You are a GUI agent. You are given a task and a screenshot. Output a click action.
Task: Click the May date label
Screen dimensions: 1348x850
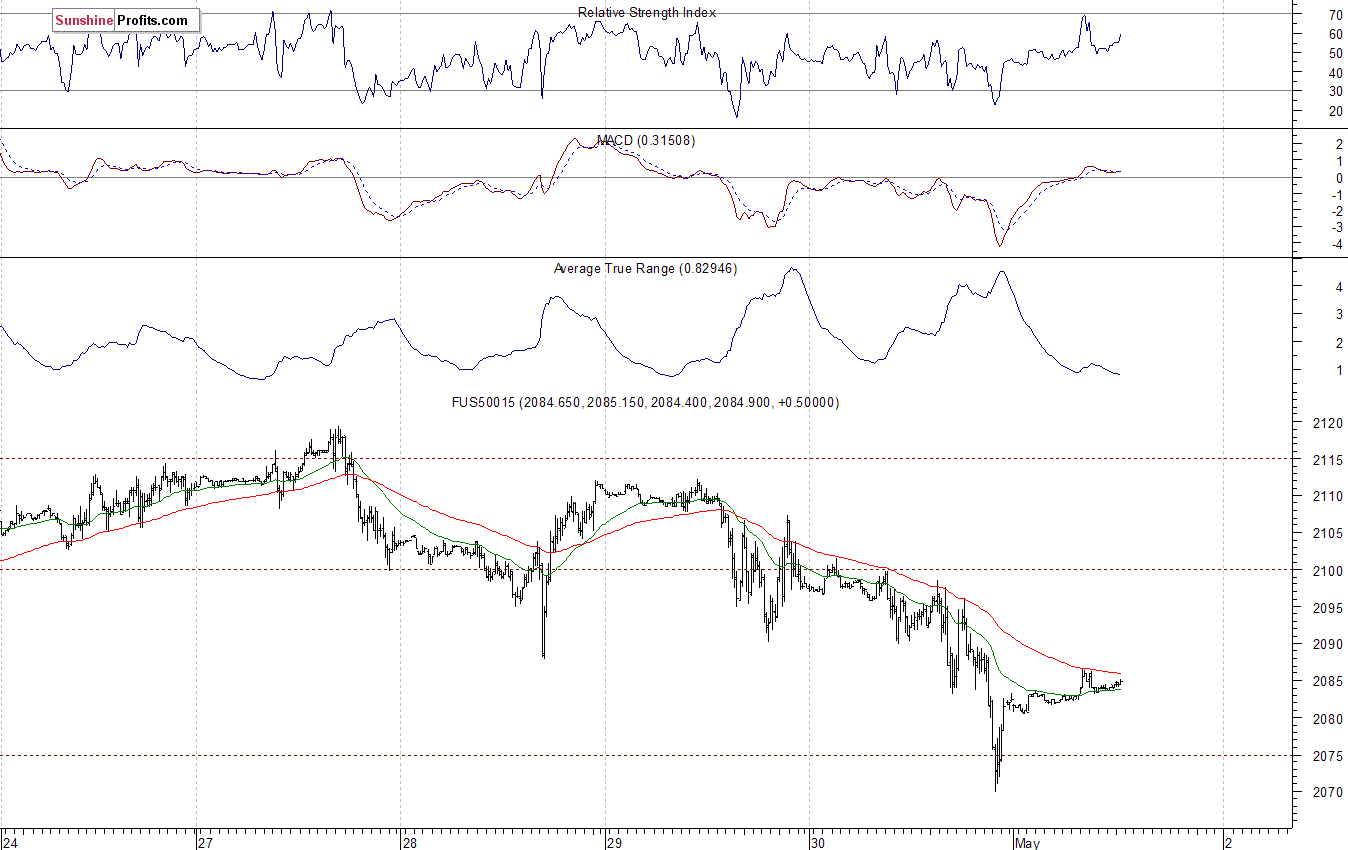click(1027, 843)
